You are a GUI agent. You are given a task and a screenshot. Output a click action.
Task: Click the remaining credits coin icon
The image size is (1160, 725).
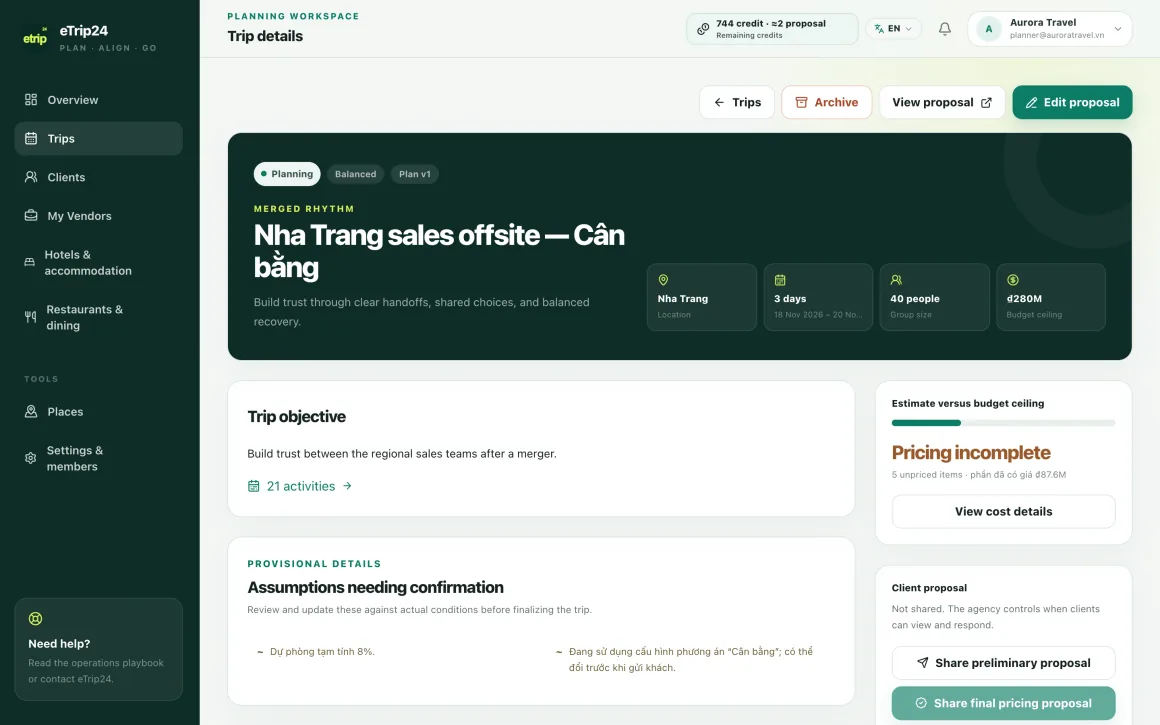tap(703, 29)
